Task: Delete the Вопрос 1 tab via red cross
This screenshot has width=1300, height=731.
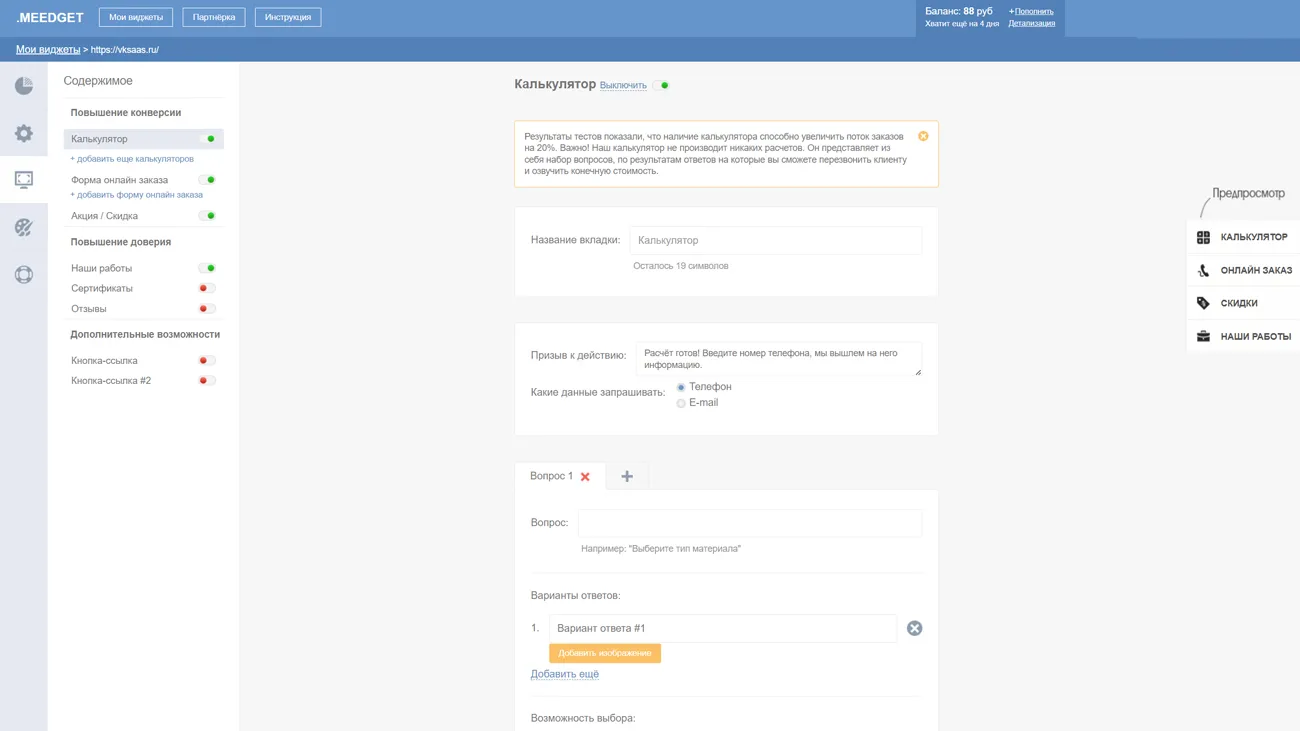Action: [x=585, y=477]
